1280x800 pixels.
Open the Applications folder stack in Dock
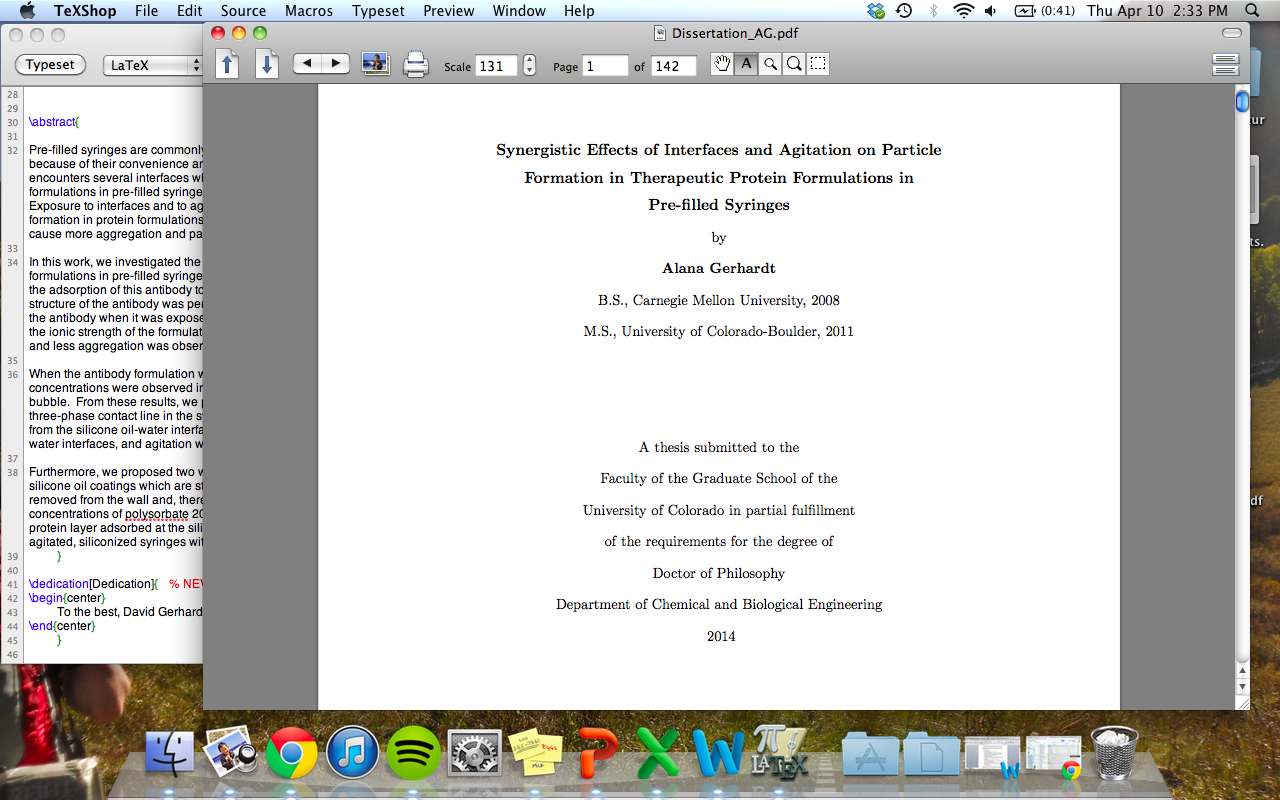pyautogui.click(x=871, y=752)
